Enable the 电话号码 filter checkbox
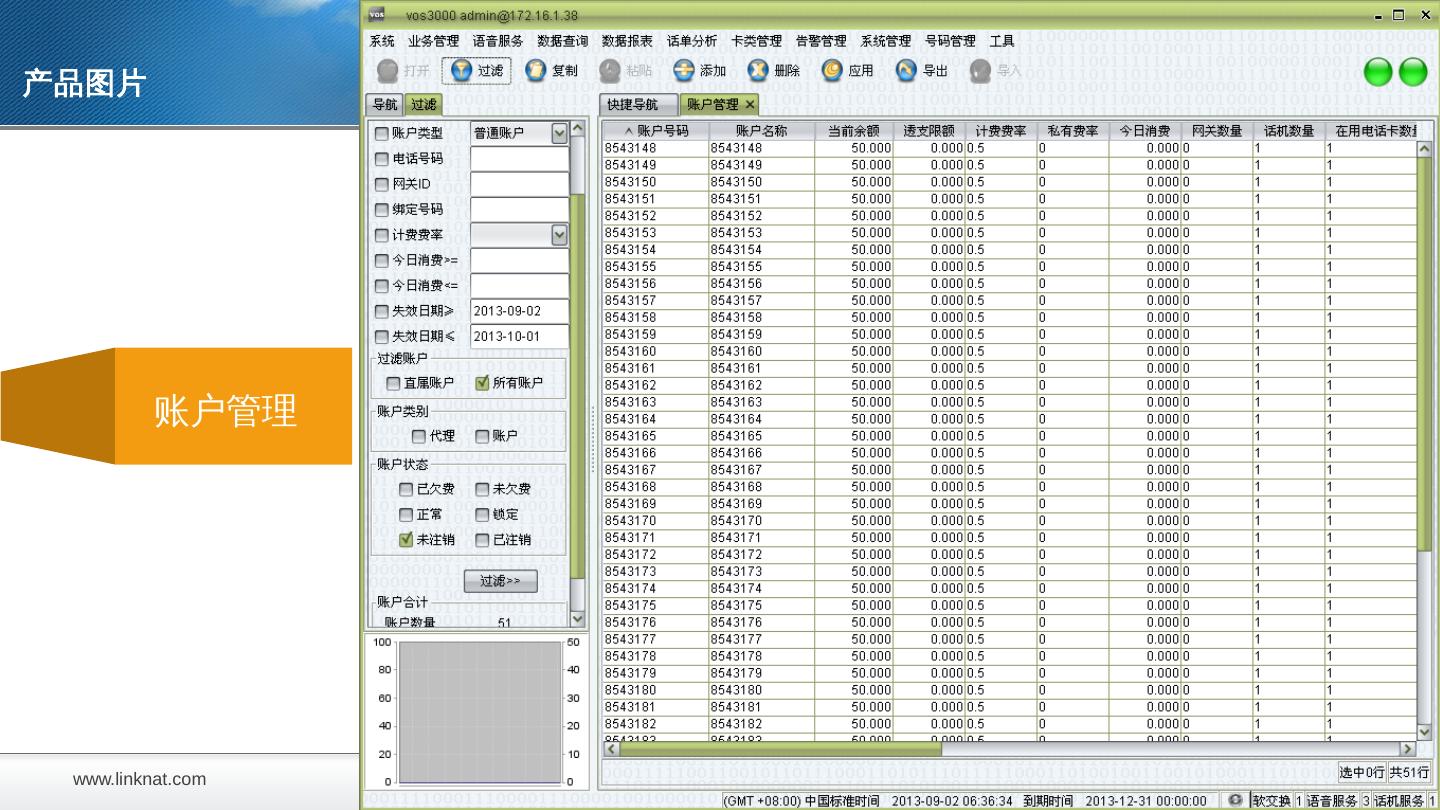This screenshot has width=1440, height=810. pyautogui.click(x=382, y=159)
